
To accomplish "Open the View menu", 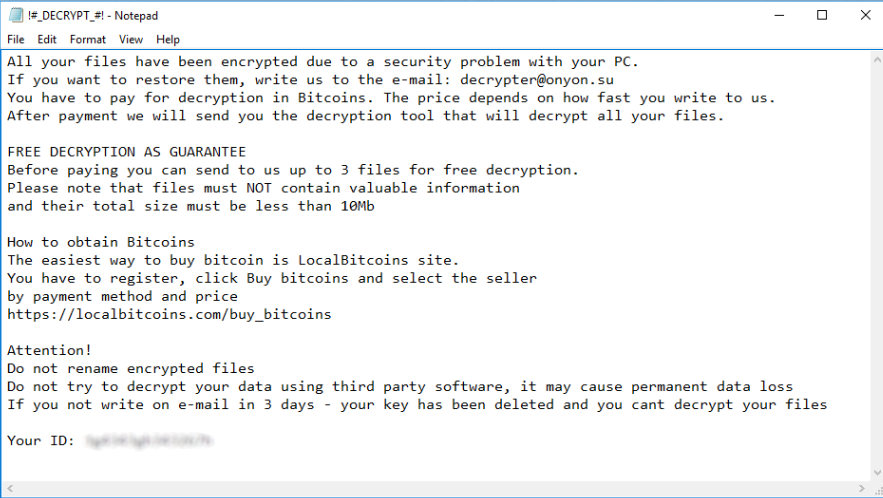I will 131,39.
